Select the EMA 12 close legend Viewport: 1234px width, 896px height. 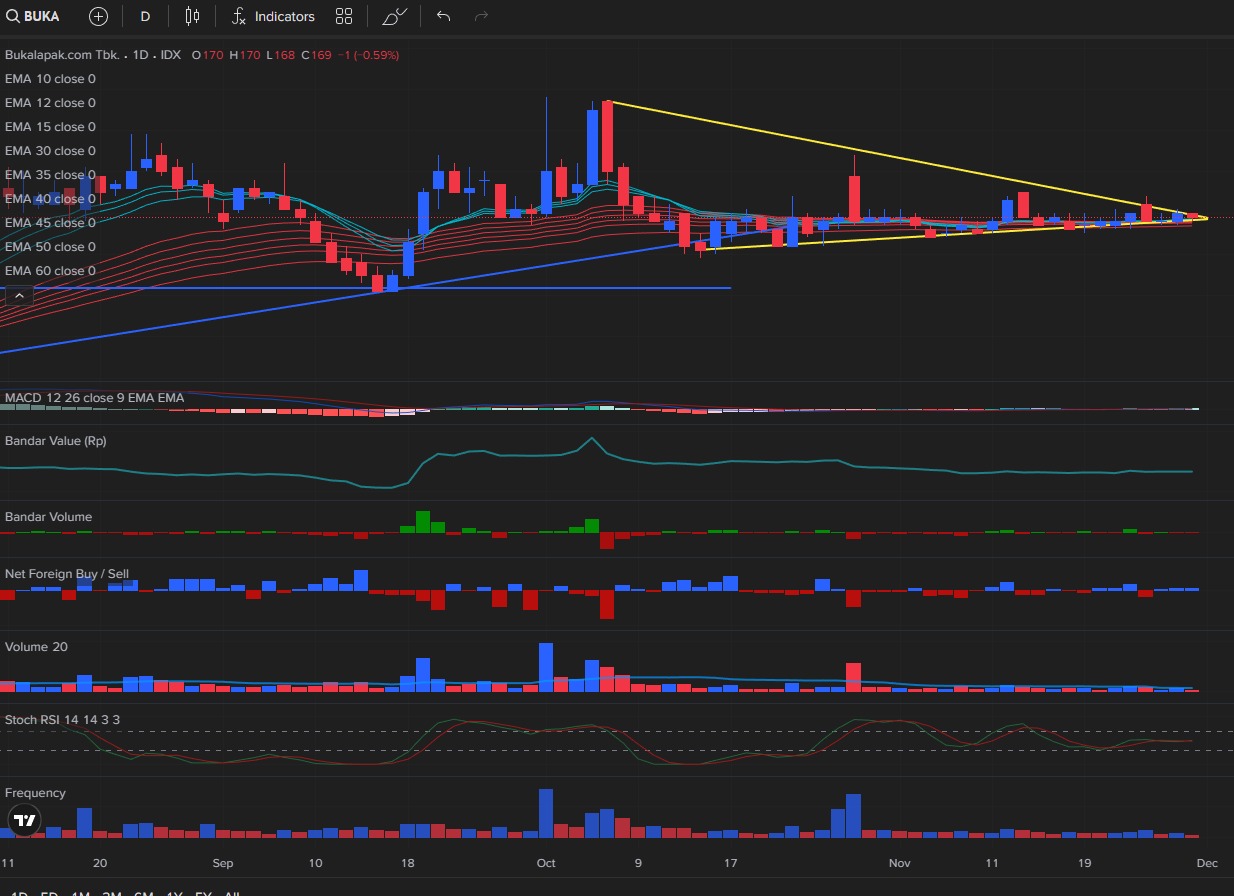click(x=50, y=103)
